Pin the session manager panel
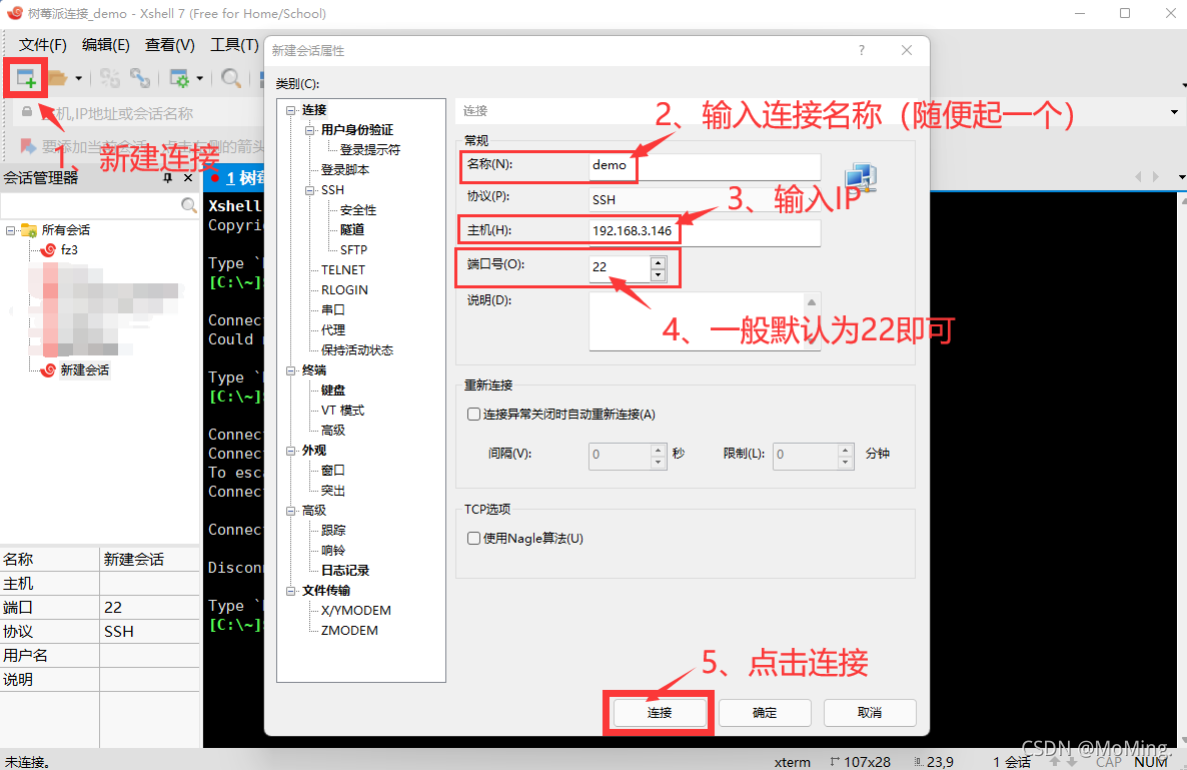 (167, 178)
